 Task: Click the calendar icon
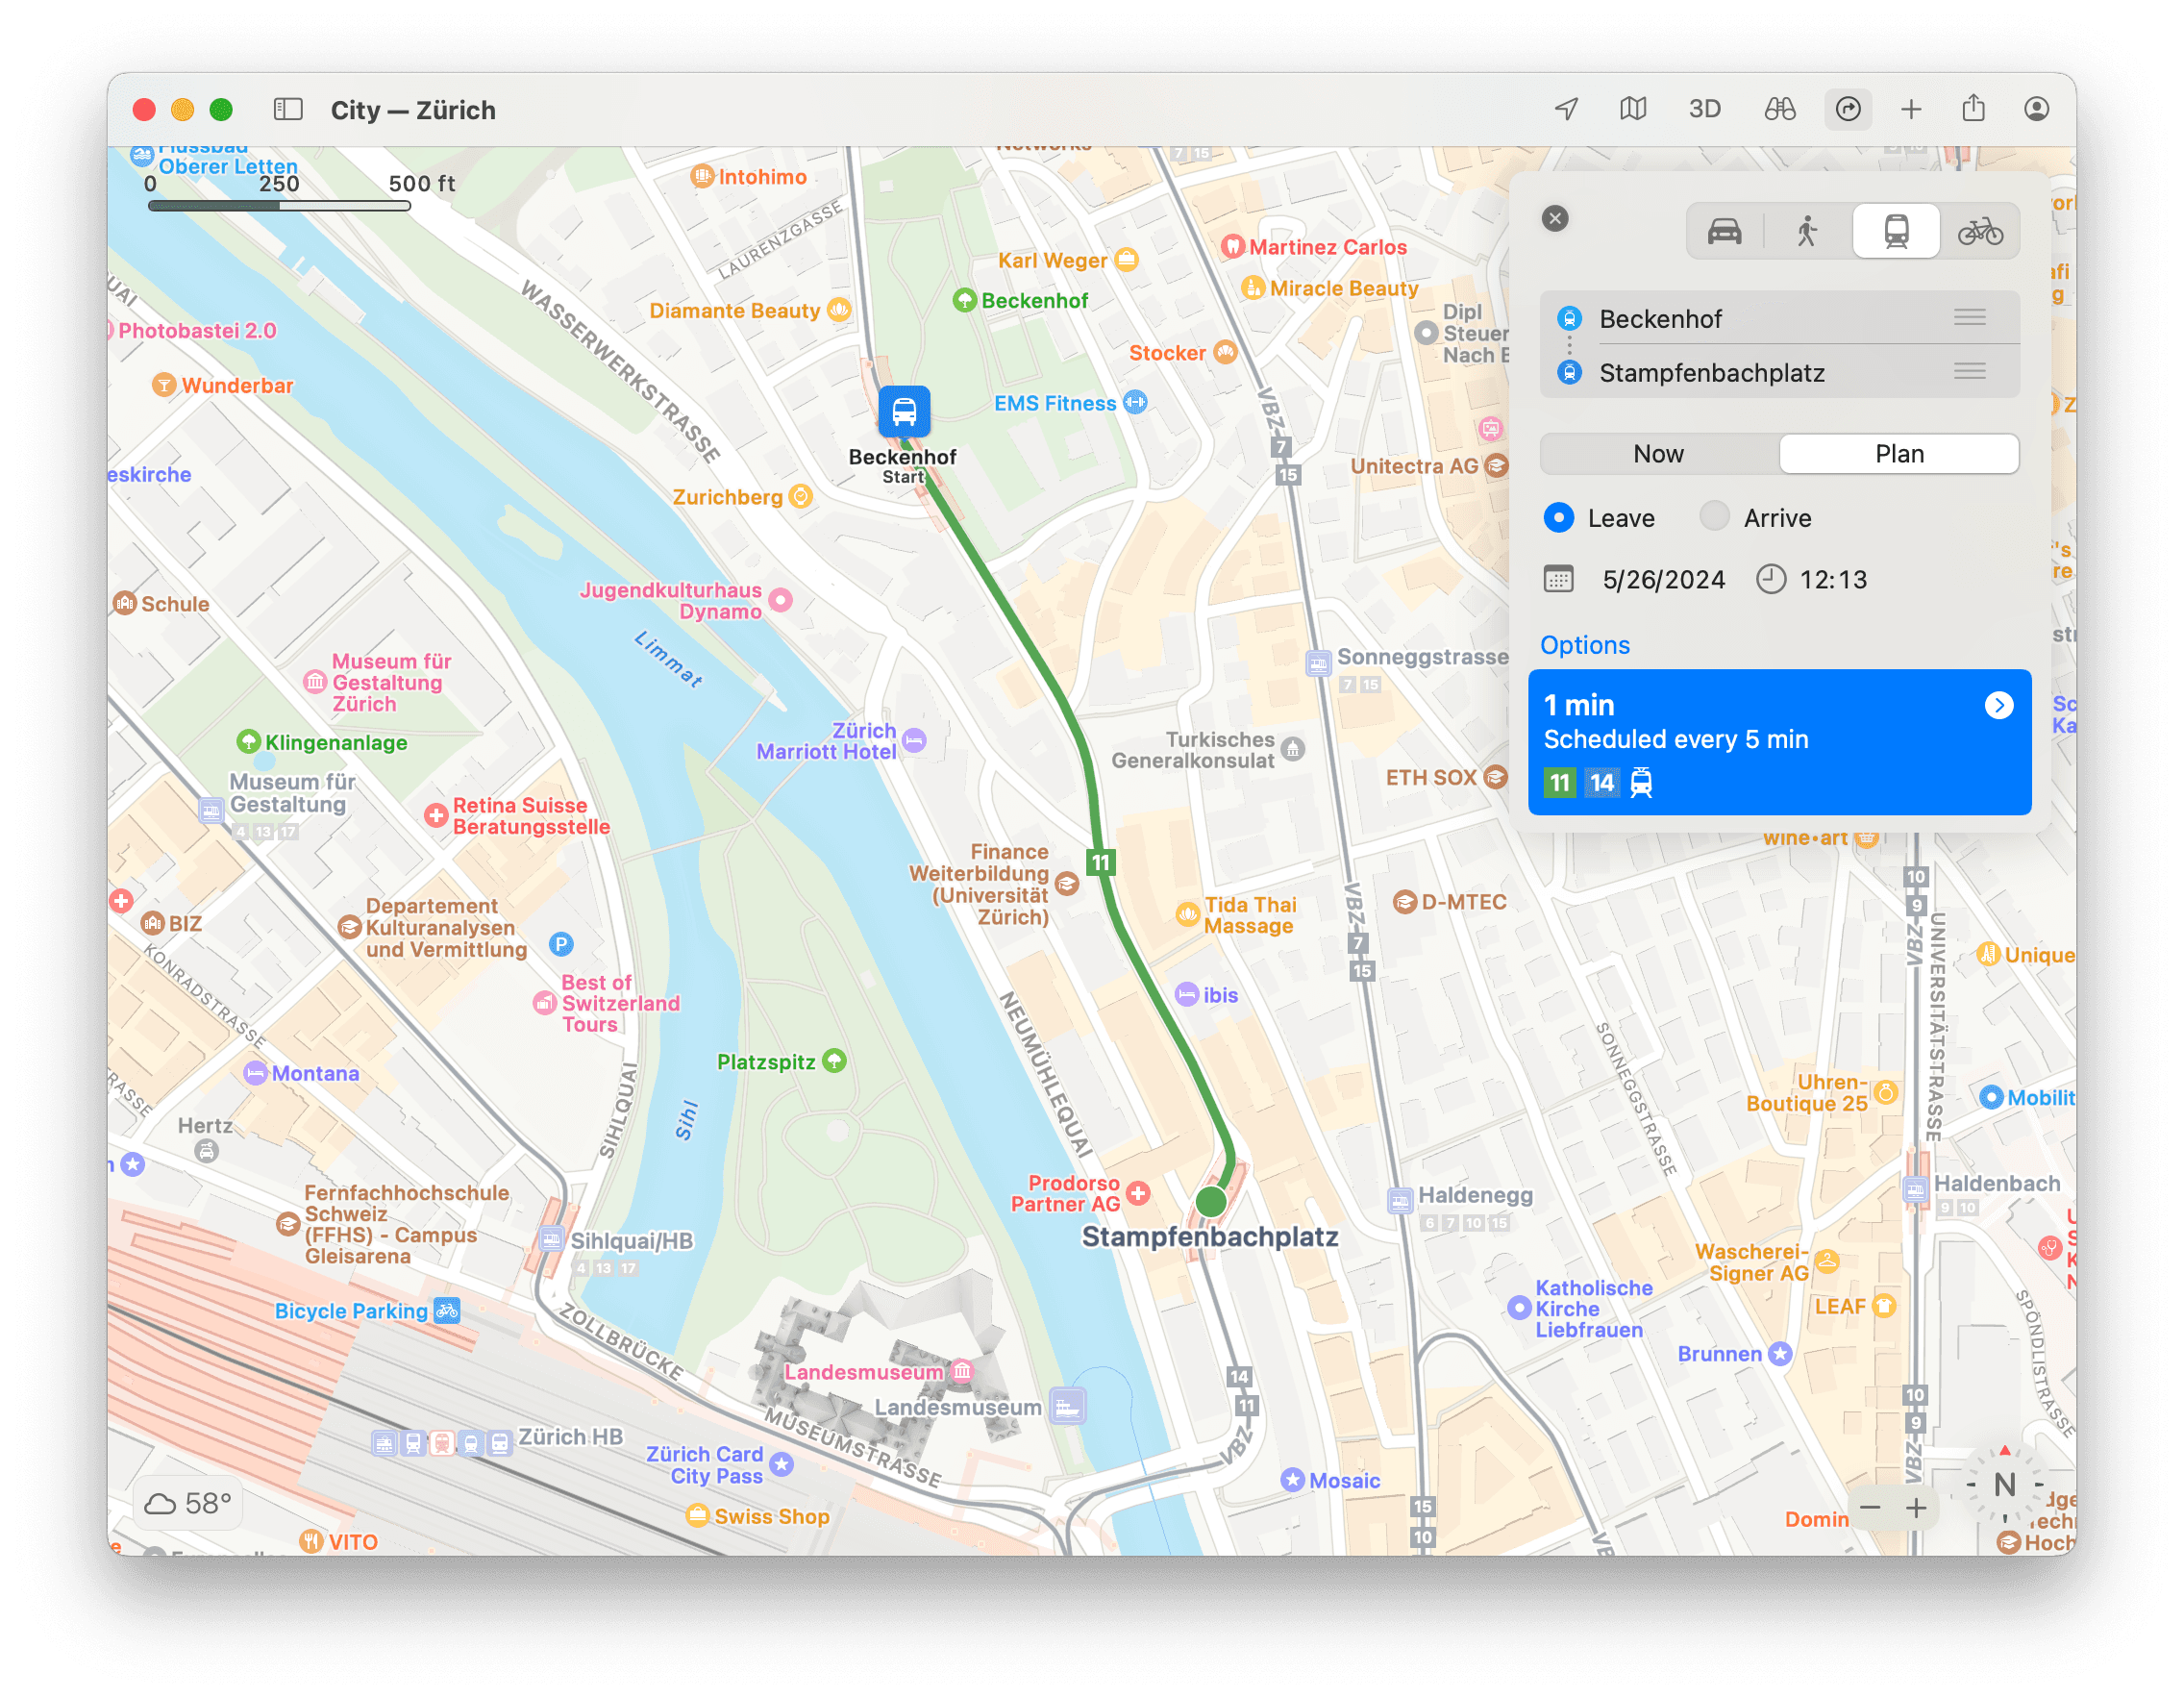tap(1558, 579)
